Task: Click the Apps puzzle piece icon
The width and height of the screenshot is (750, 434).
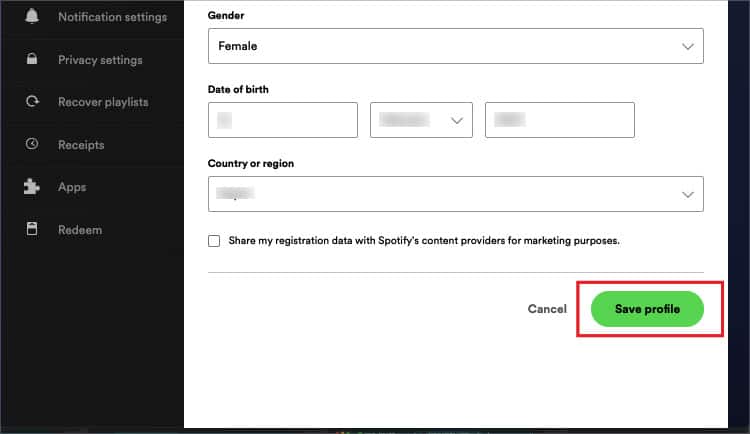Action: (32, 186)
